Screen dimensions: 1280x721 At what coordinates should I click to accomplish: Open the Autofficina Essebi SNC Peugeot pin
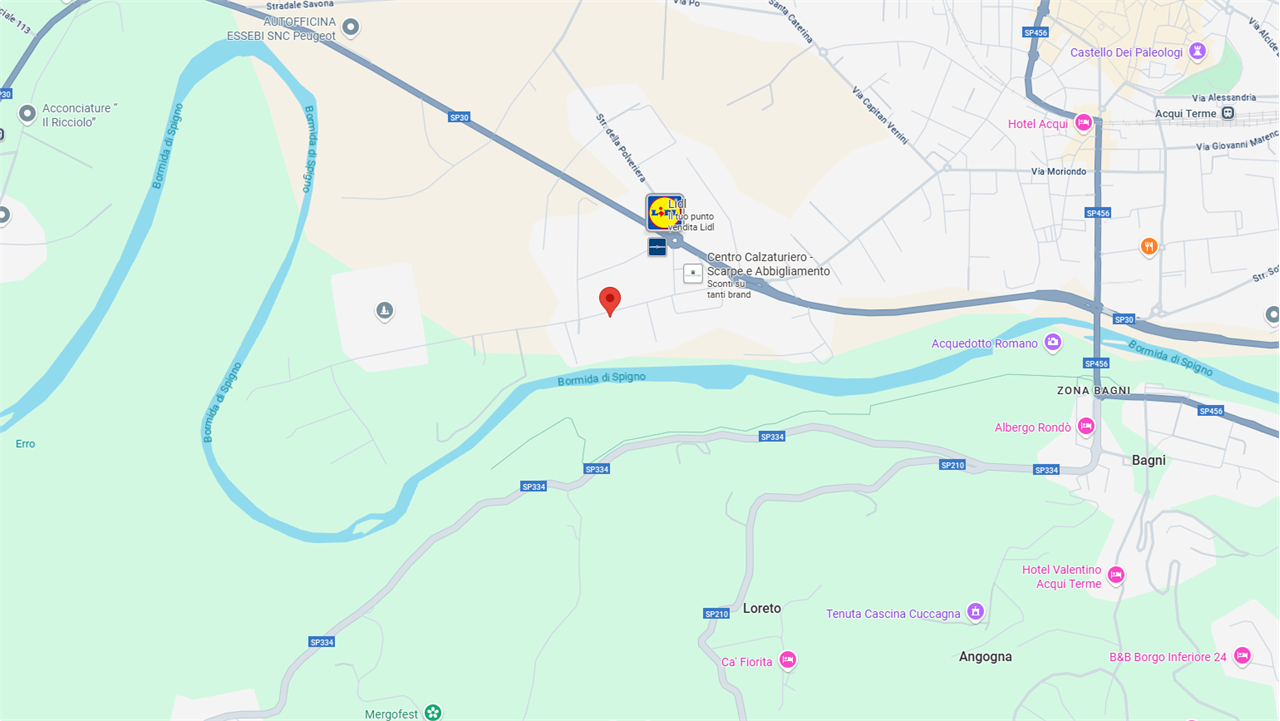350,27
